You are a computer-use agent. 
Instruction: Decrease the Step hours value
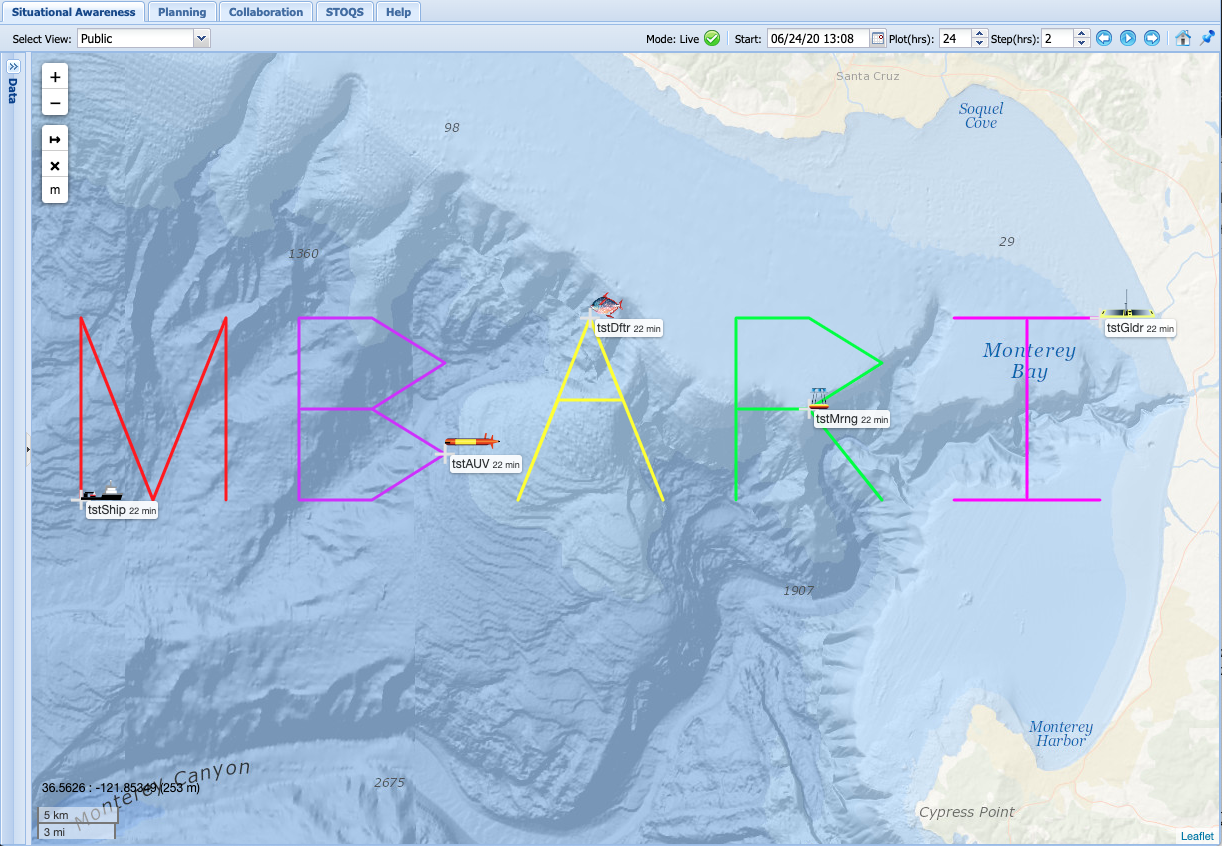(1081, 43)
